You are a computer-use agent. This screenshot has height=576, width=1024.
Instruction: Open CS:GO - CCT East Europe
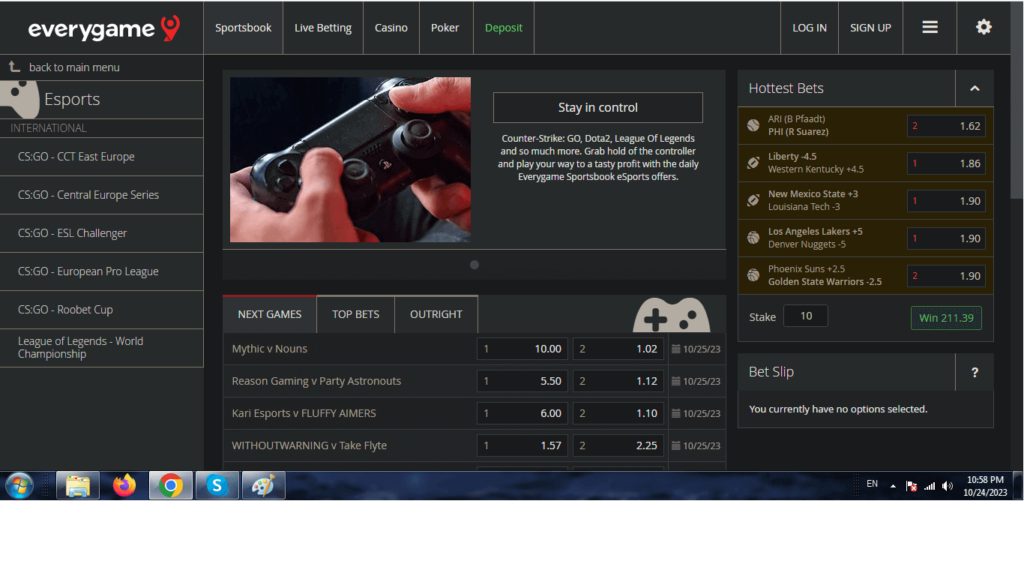tap(101, 157)
